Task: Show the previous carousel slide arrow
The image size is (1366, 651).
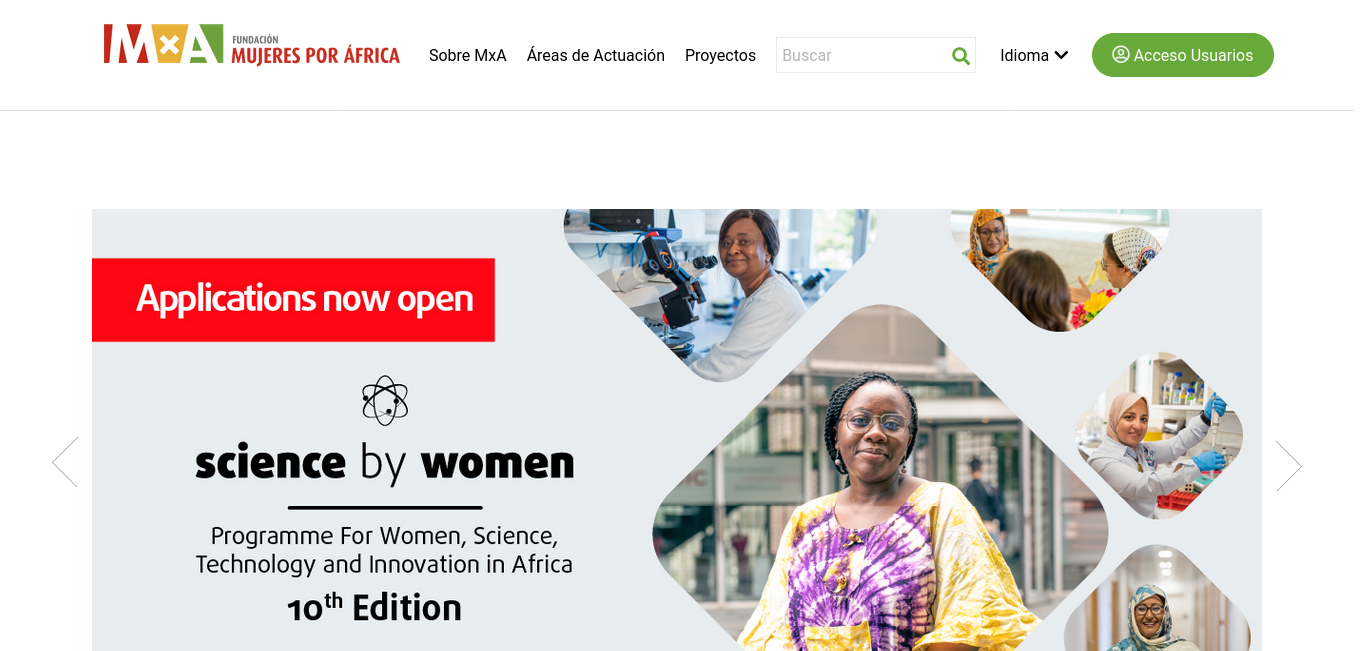Action: coord(65,462)
